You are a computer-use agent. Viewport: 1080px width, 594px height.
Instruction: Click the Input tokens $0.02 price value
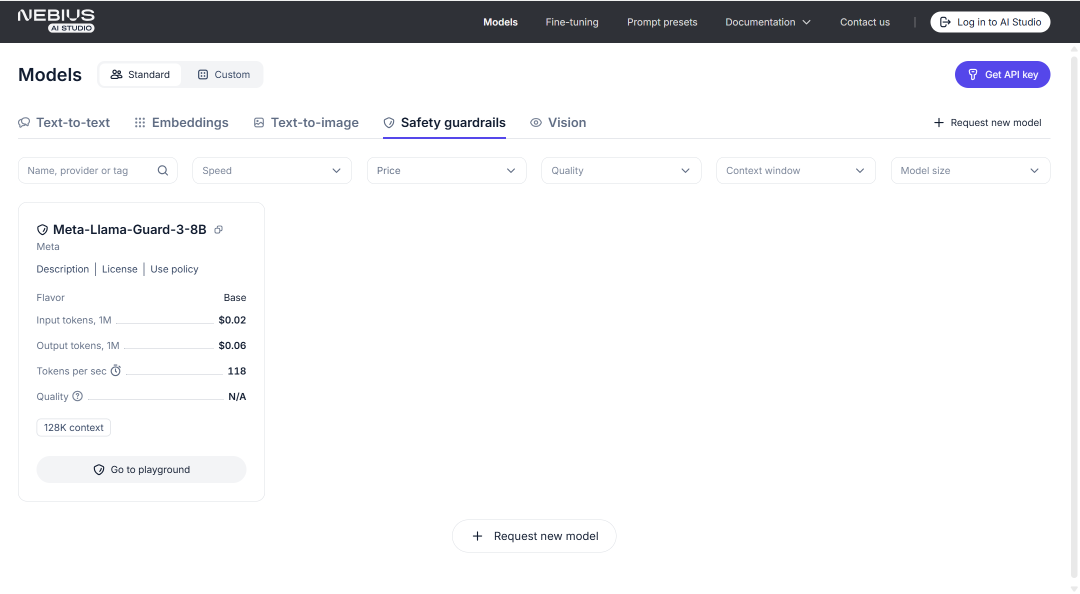232,320
